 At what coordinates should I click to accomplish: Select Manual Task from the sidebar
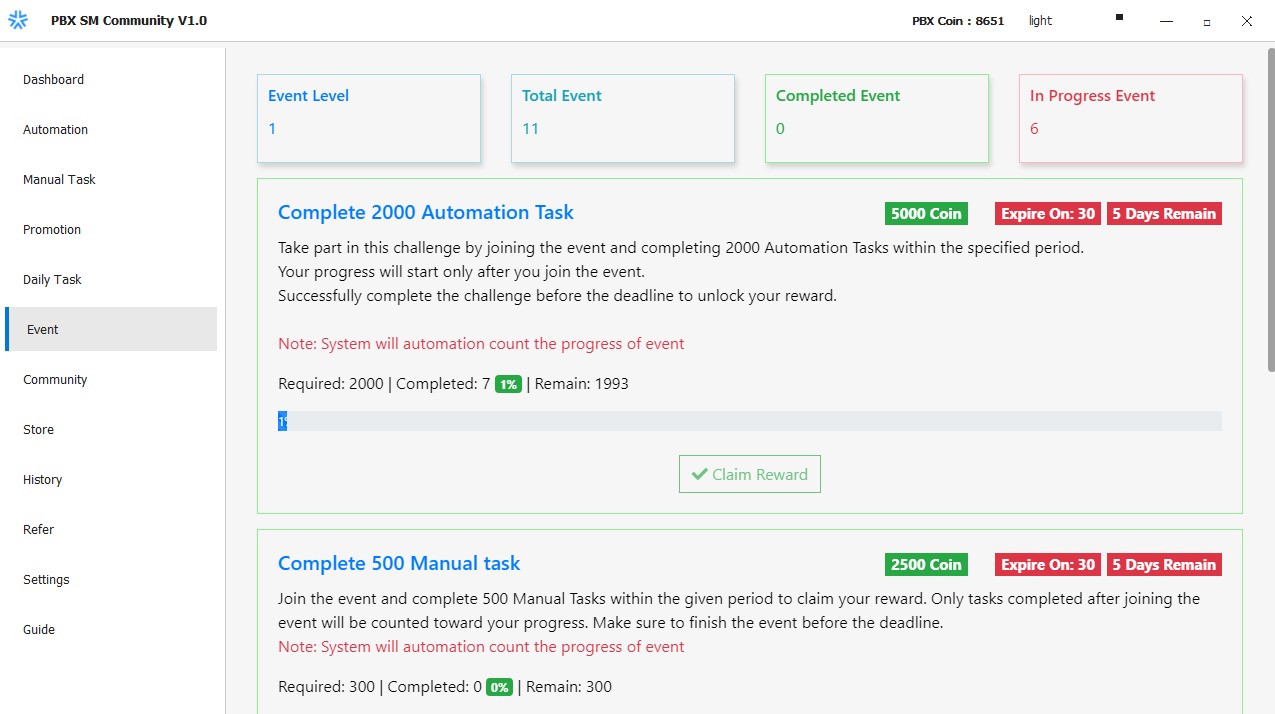(x=60, y=180)
